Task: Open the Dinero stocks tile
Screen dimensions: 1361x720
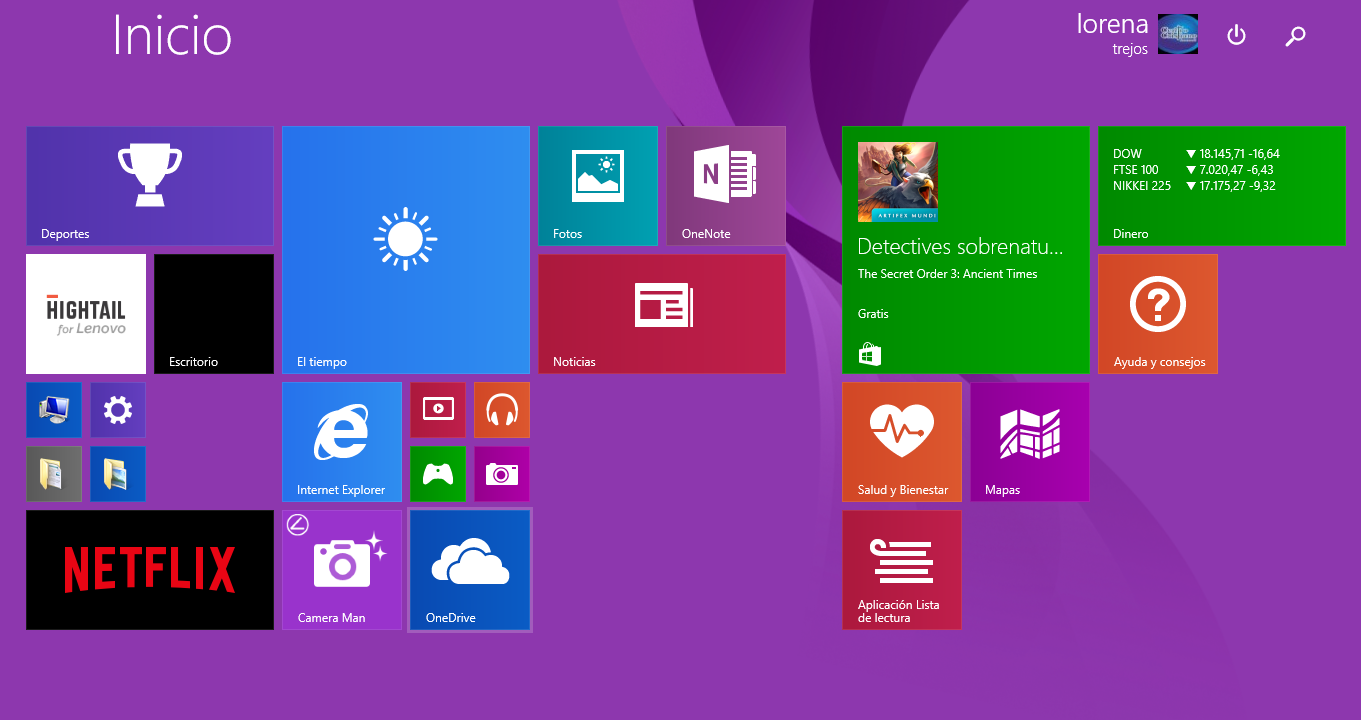Action: [x=1222, y=186]
